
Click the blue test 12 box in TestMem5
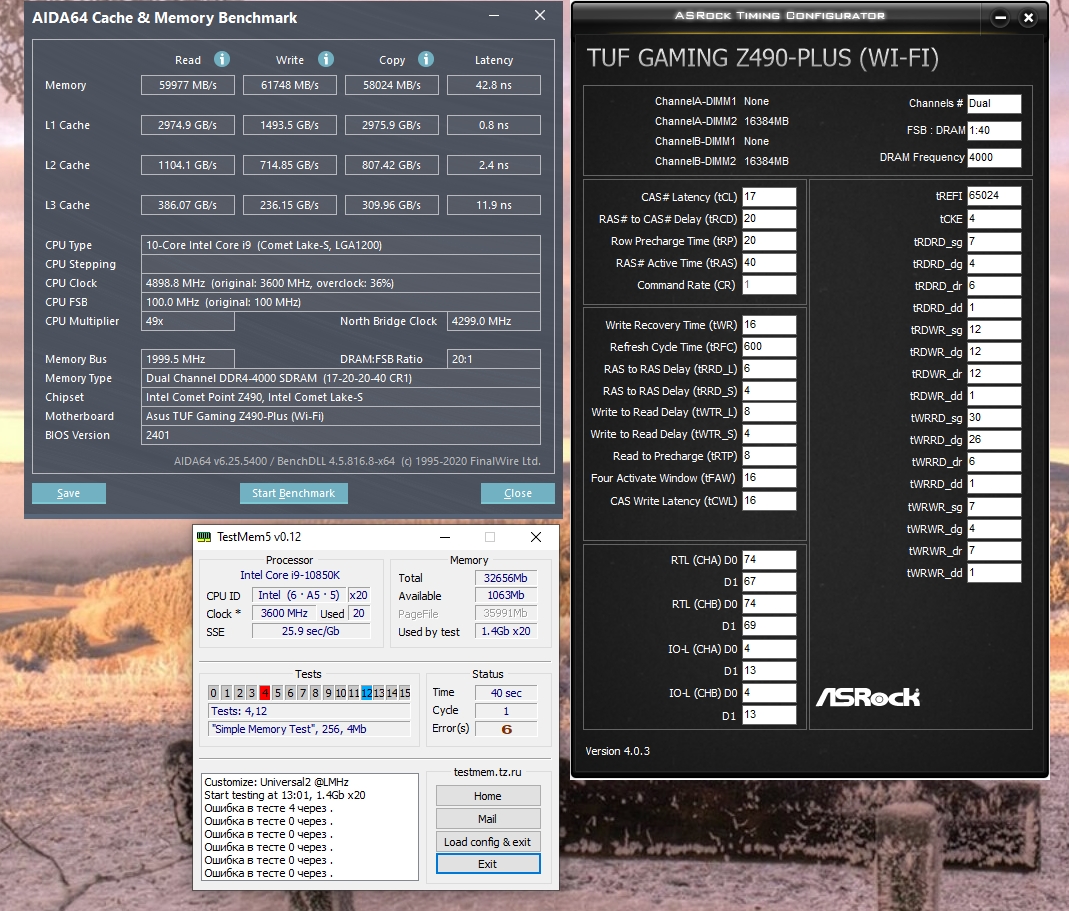tap(367, 693)
